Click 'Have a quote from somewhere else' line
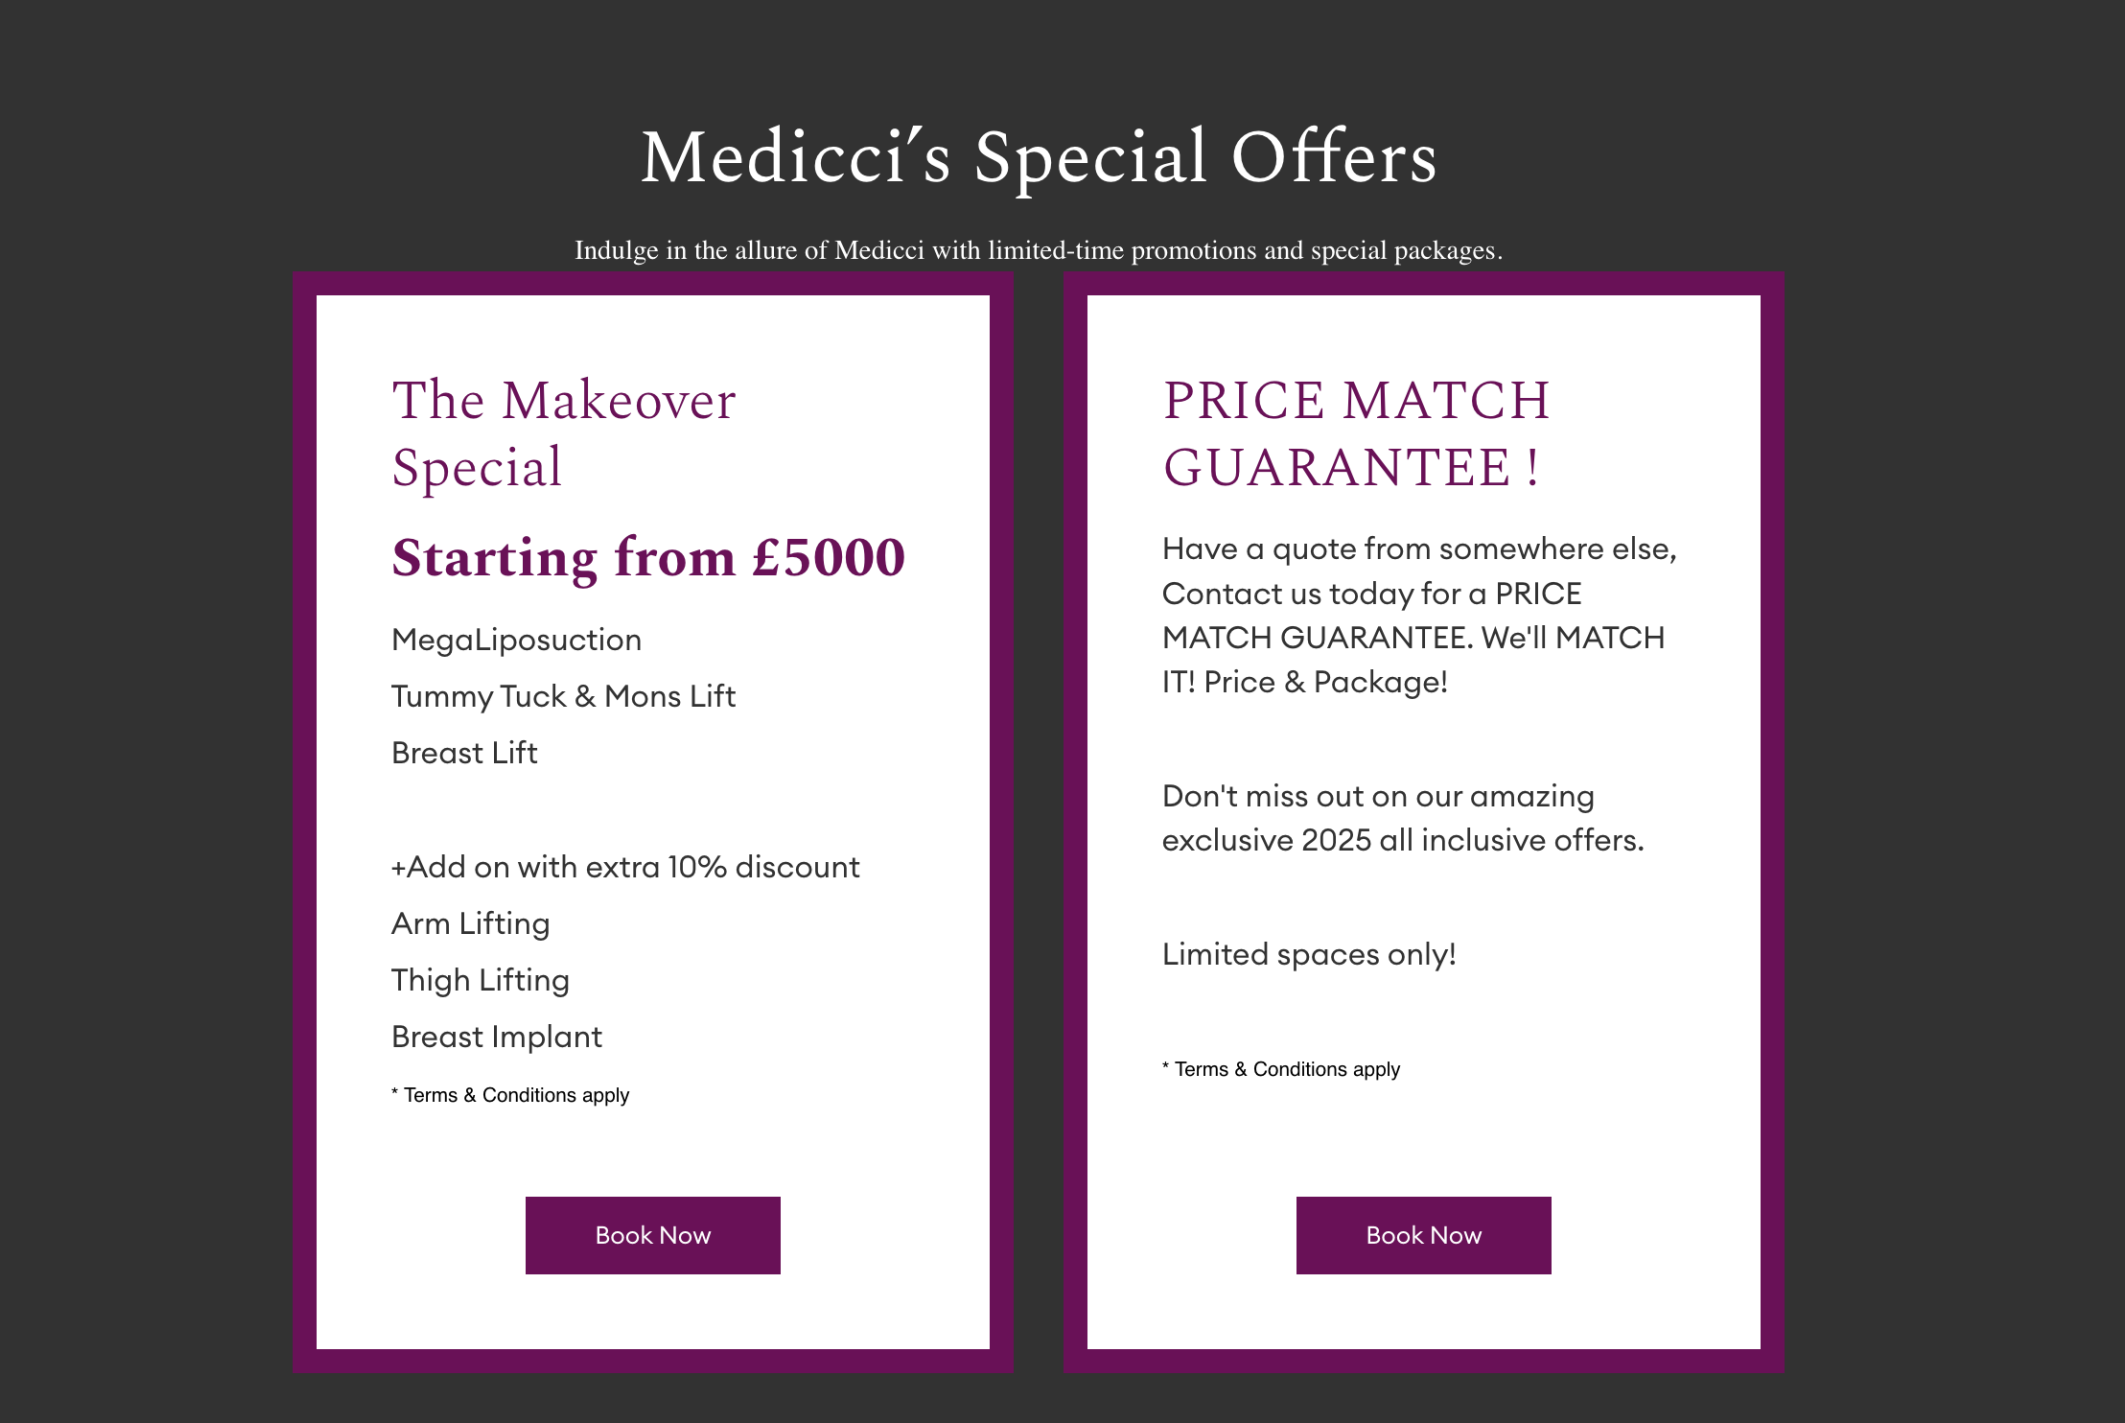Screen dimensions: 2125x1423 [1419, 549]
